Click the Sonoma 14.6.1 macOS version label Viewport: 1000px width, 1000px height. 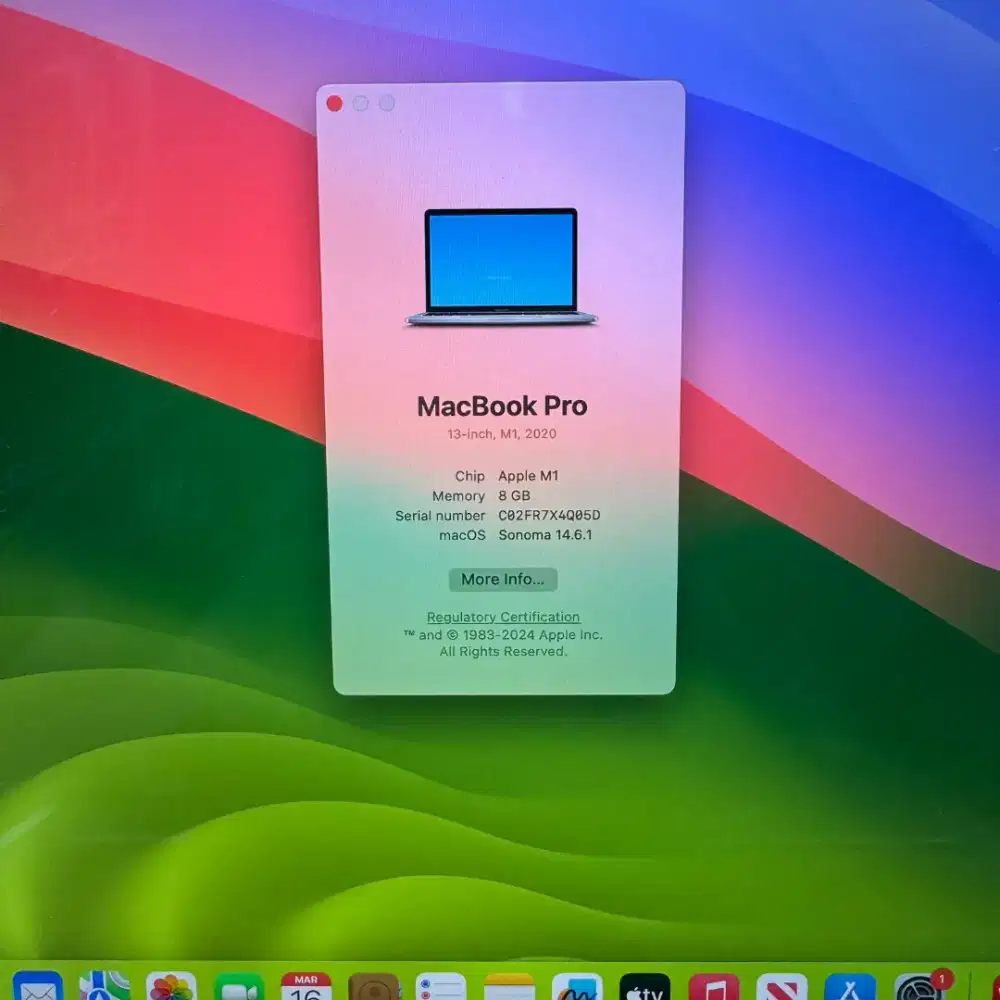click(544, 535)
